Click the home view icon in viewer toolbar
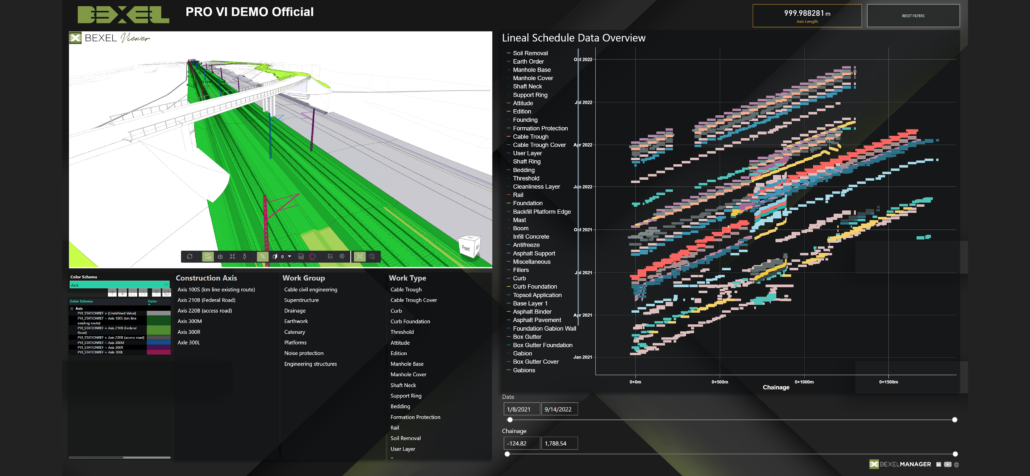The width and height of the screenshot is (1030, 476). [x=220, y=256]
